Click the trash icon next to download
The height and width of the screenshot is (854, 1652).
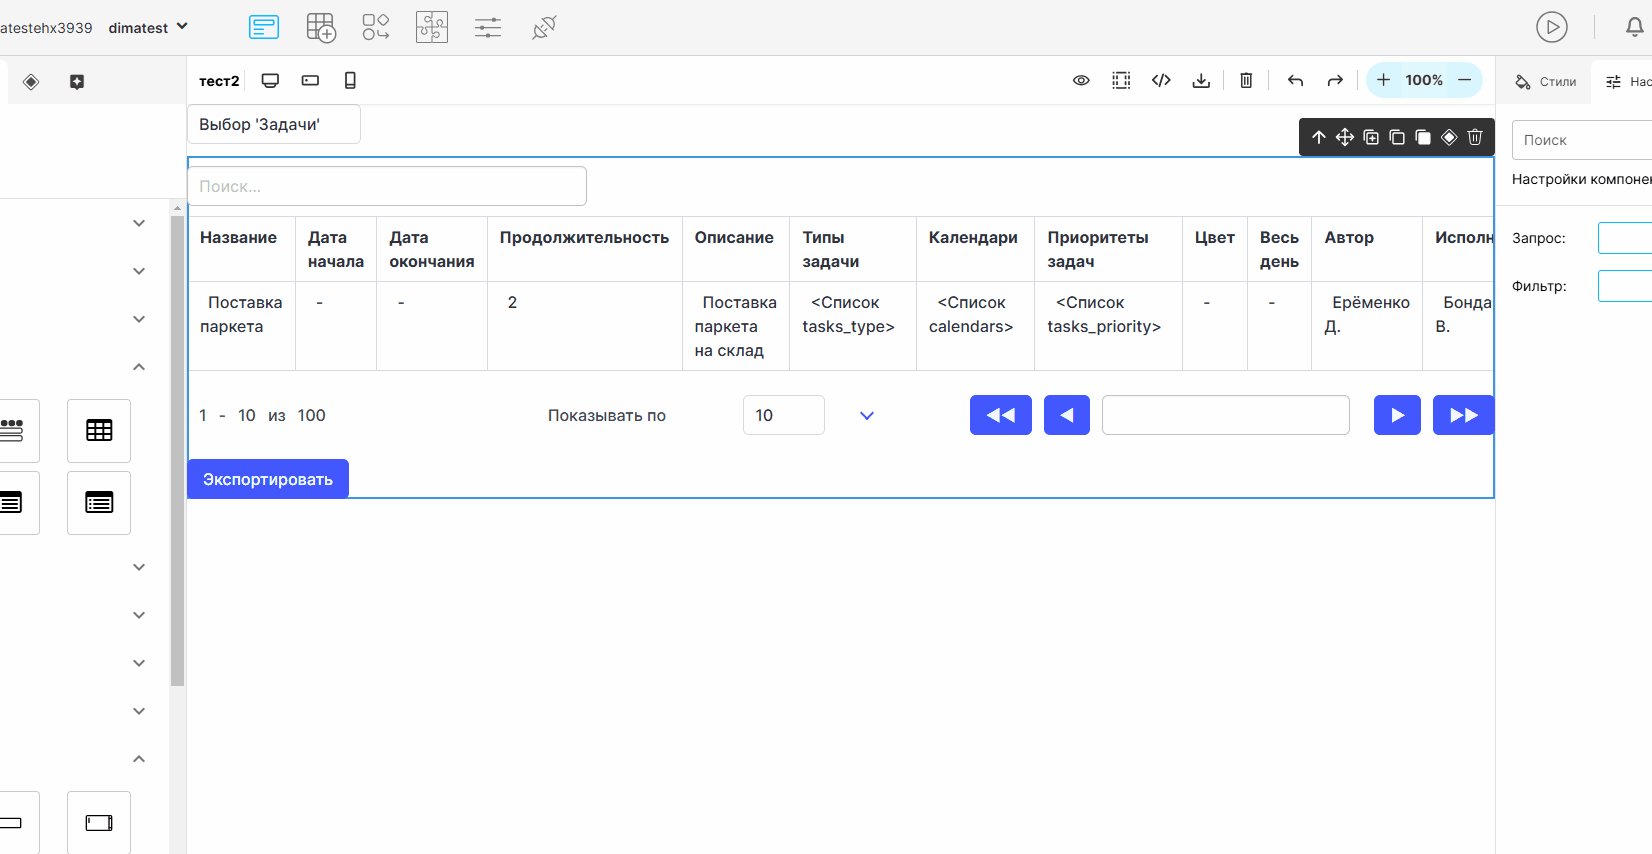coord(1246,81)
